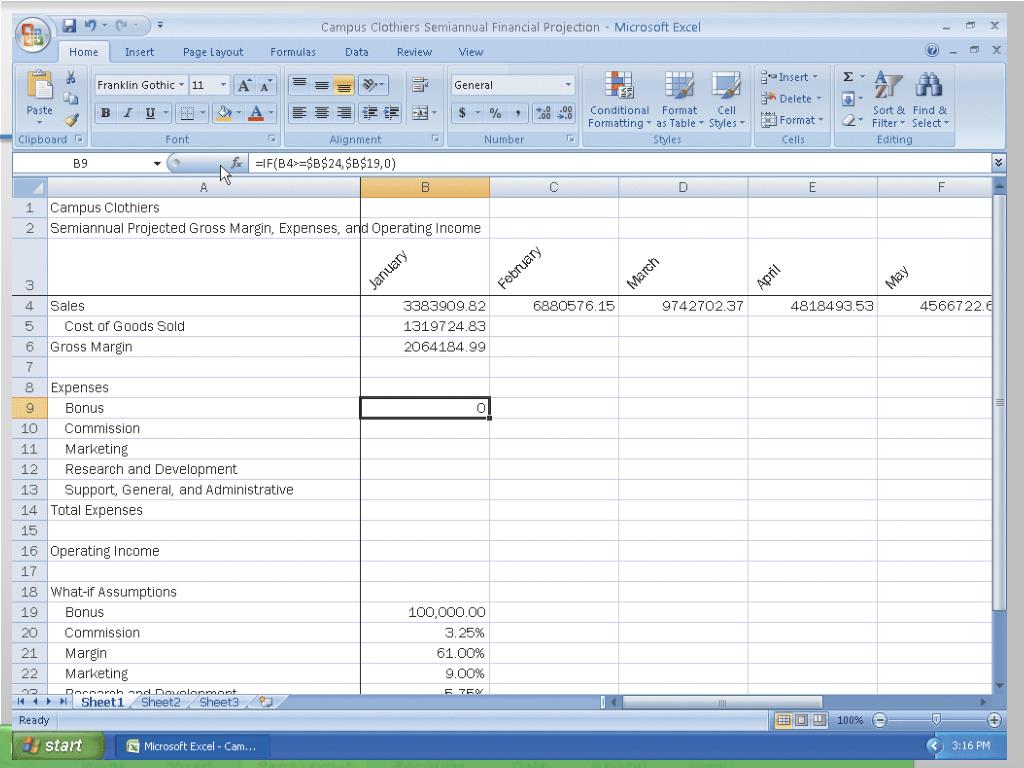Decrease font size with Shrink Font
Image resolution: width=1024 pixels, height=768 pixels.
point(265,85)
